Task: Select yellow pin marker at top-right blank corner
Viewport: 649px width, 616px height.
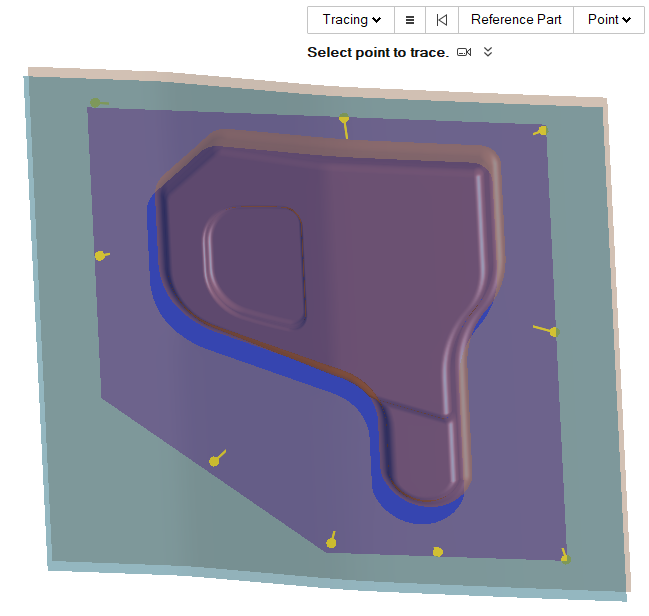Action: 541,130
